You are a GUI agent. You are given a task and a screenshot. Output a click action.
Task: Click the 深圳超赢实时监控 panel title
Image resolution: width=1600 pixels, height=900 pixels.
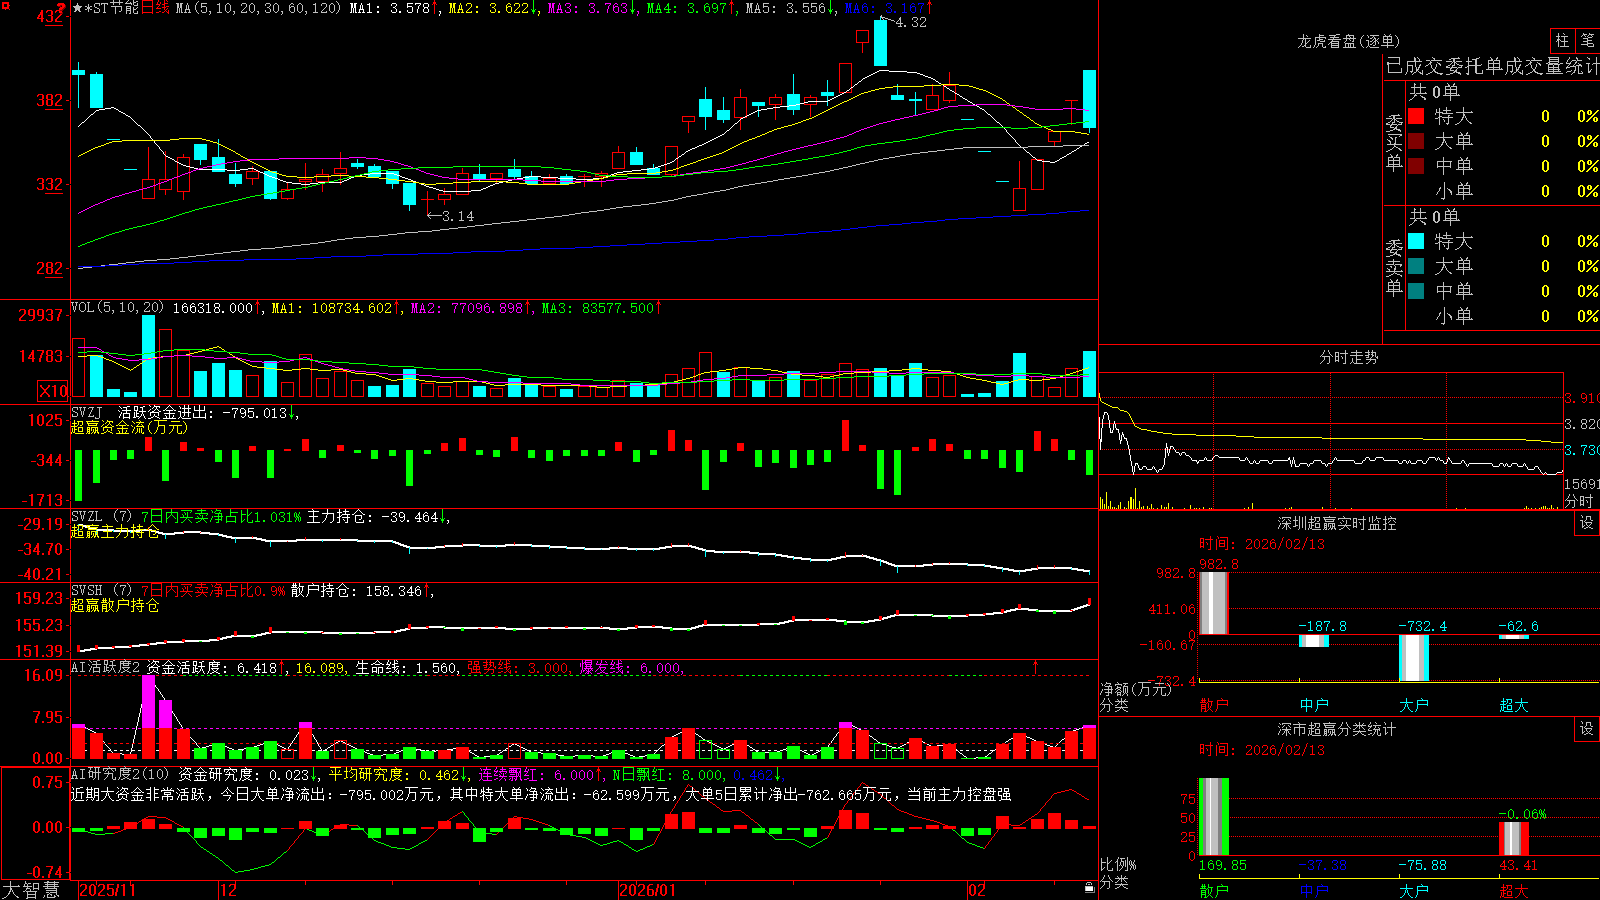pyautogui.click(x=1336, y=523)
